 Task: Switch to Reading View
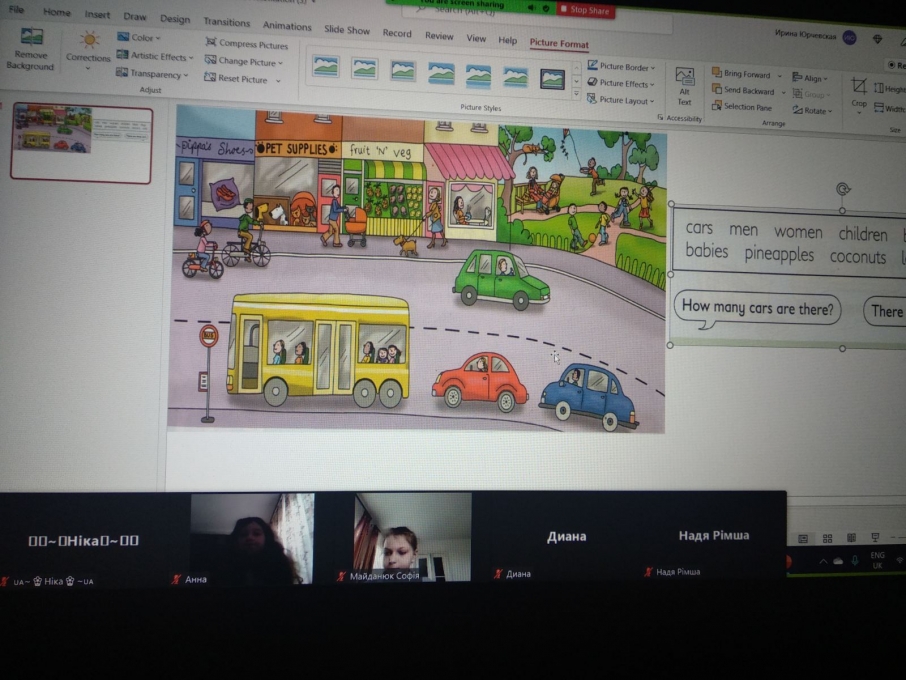pyautogui.click(x=852, y=538)
